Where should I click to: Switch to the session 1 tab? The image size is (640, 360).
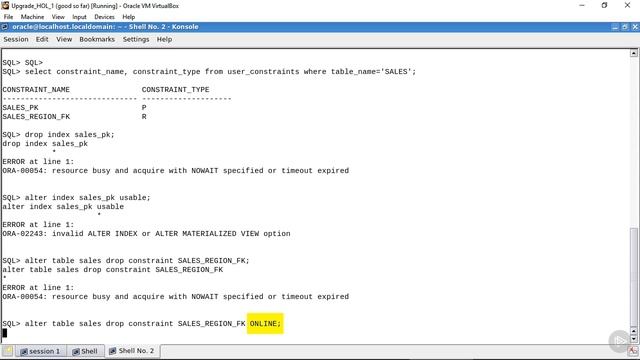(x=40, y=351)
